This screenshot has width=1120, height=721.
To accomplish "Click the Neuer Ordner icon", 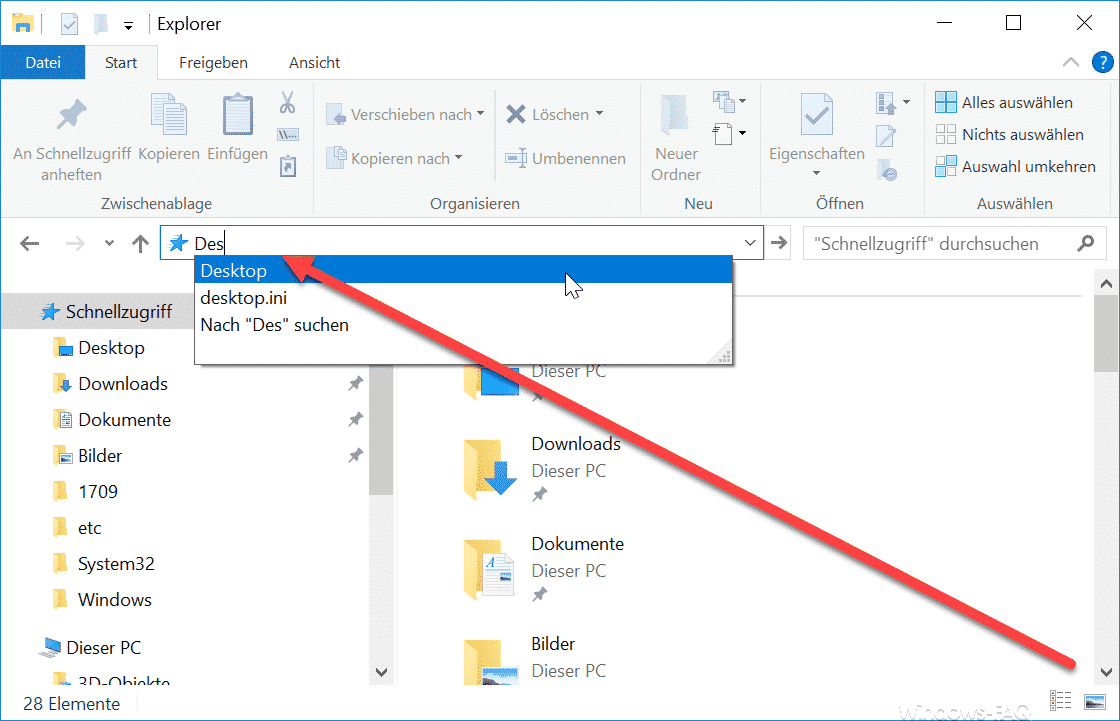I will tap(676, 116).
